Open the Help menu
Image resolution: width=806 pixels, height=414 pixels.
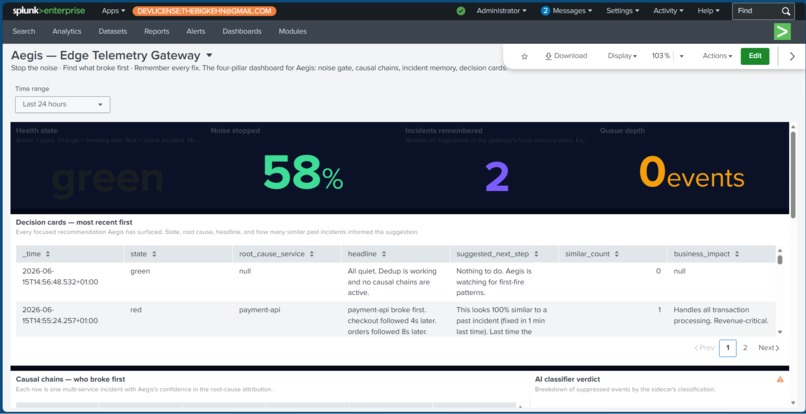(708, 11)
